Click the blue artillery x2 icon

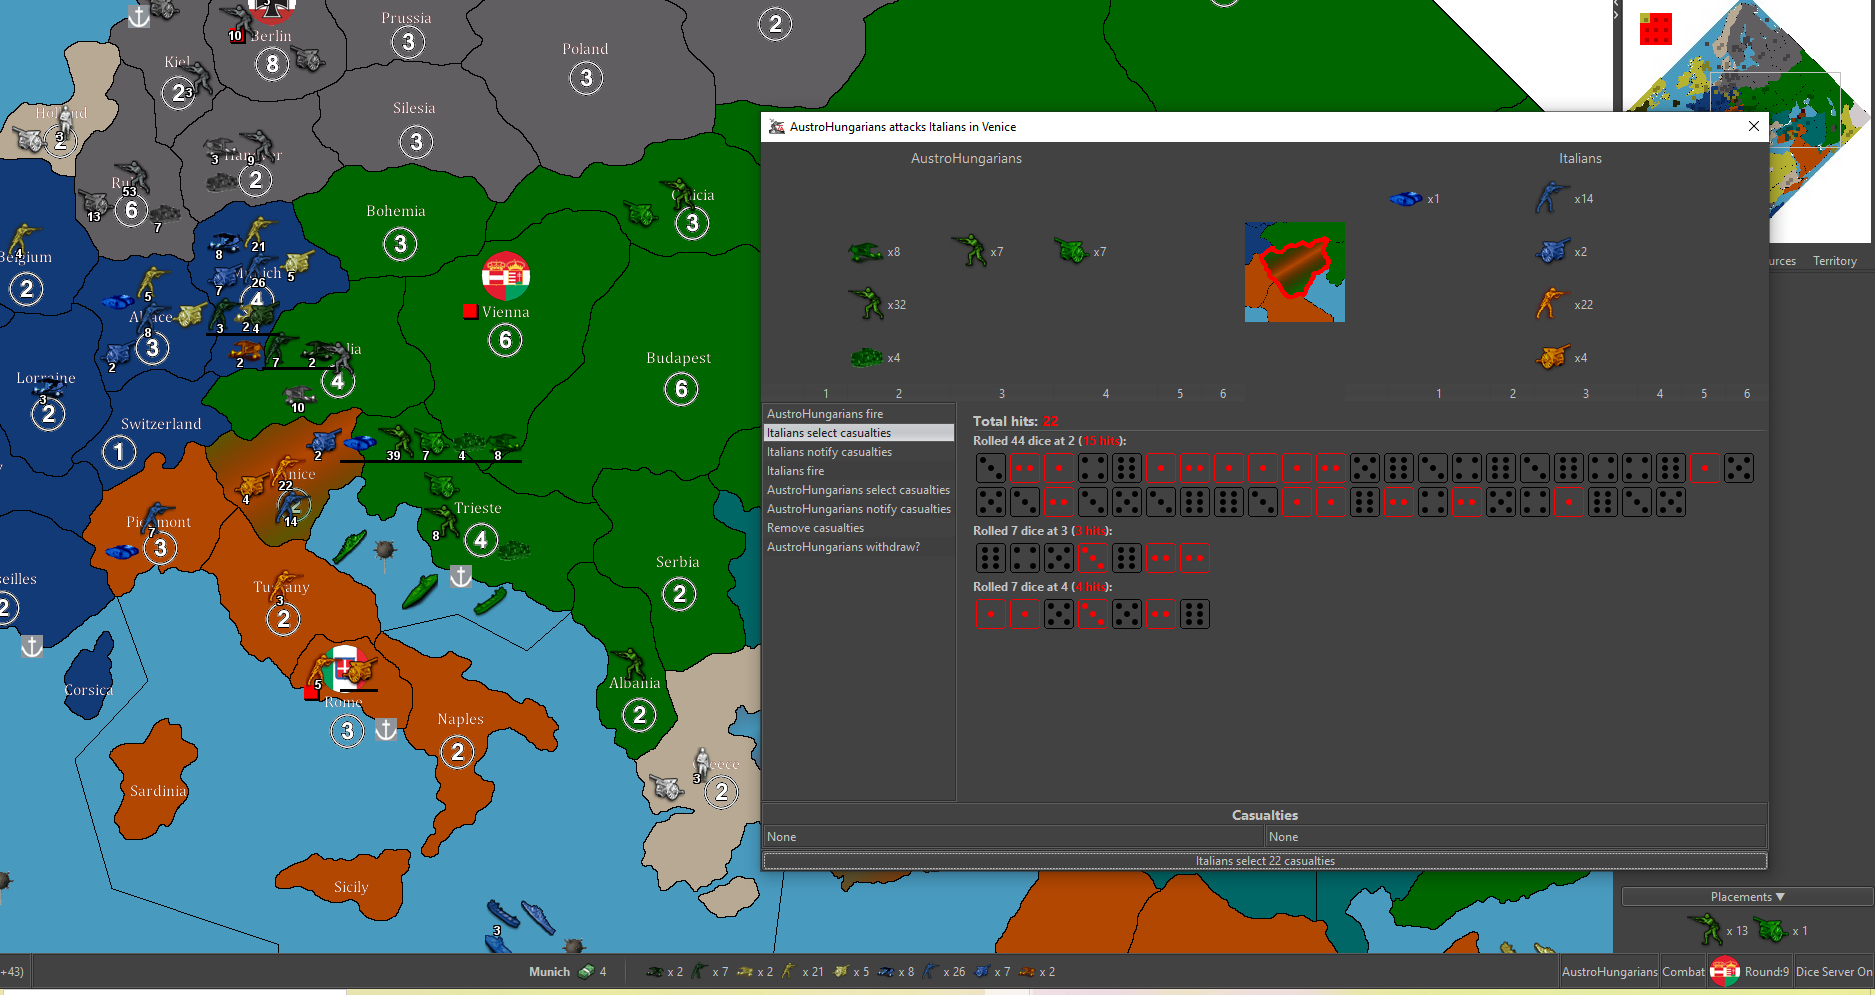pyautogui.click(x=1553, y=251)
